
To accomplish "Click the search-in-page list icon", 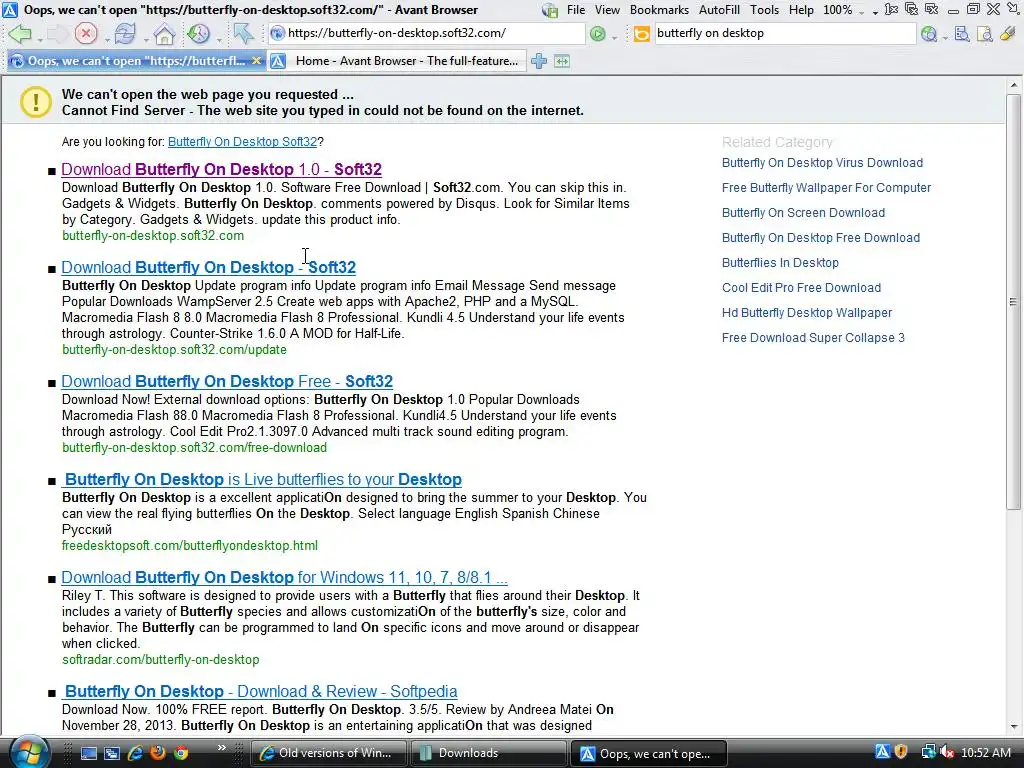I will pos(961,34).
